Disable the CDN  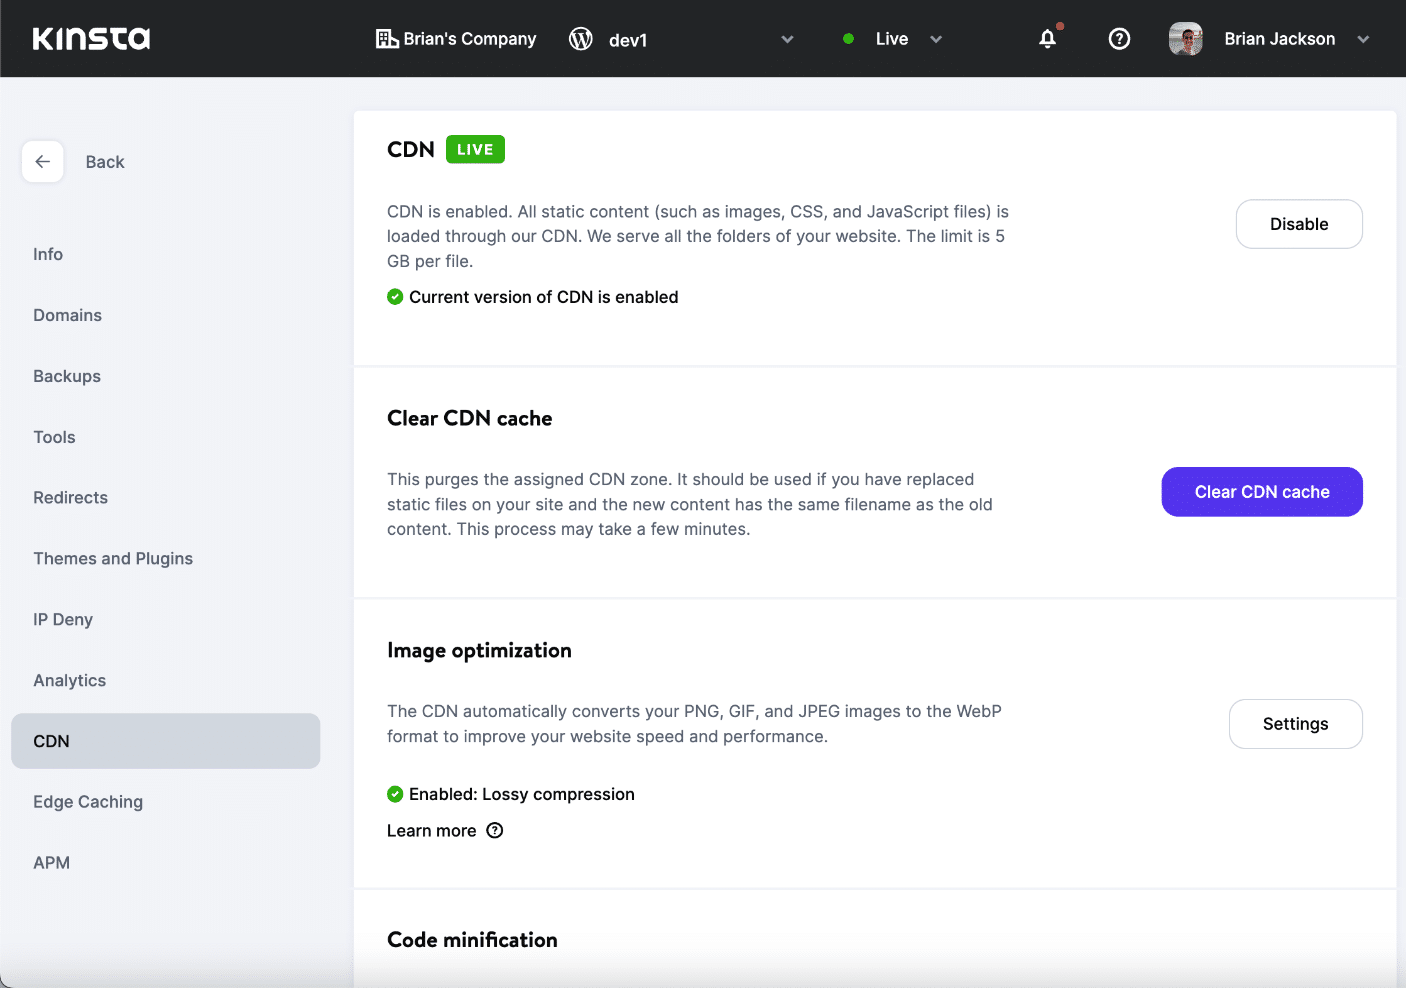coord(1299,224)
